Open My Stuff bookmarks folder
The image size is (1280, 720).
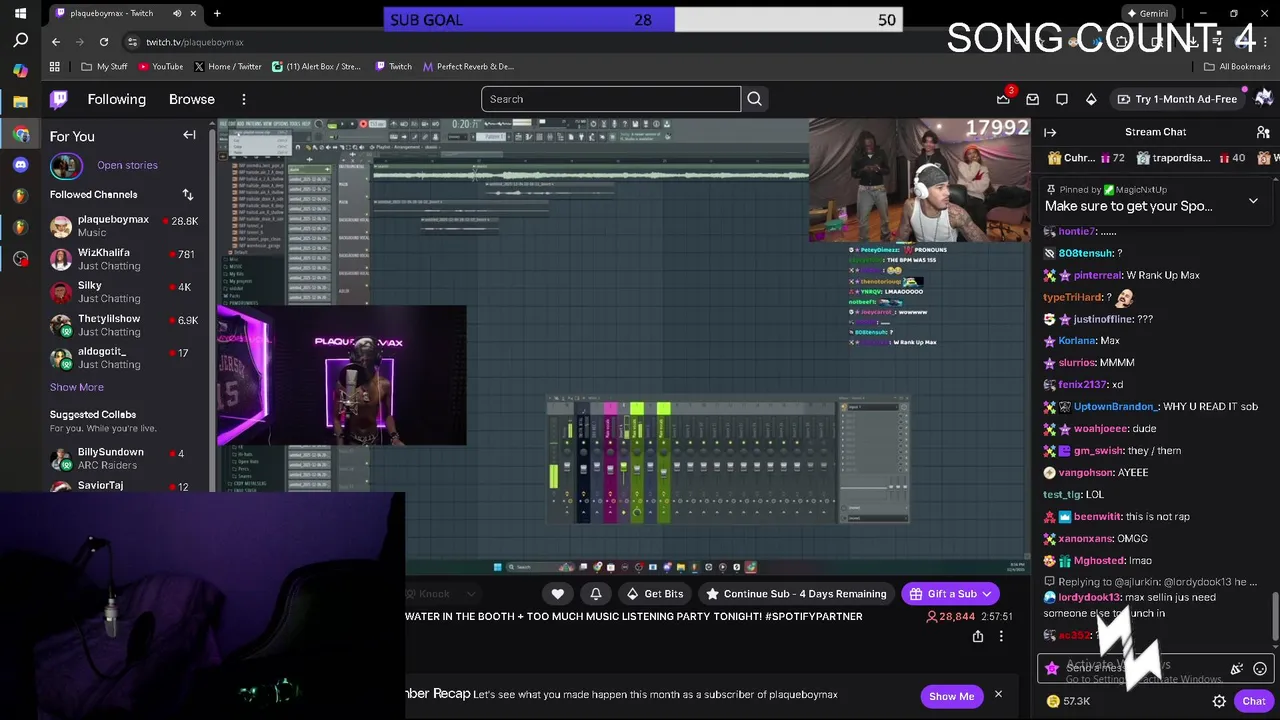pyautogui.click(x=104, y=67)
